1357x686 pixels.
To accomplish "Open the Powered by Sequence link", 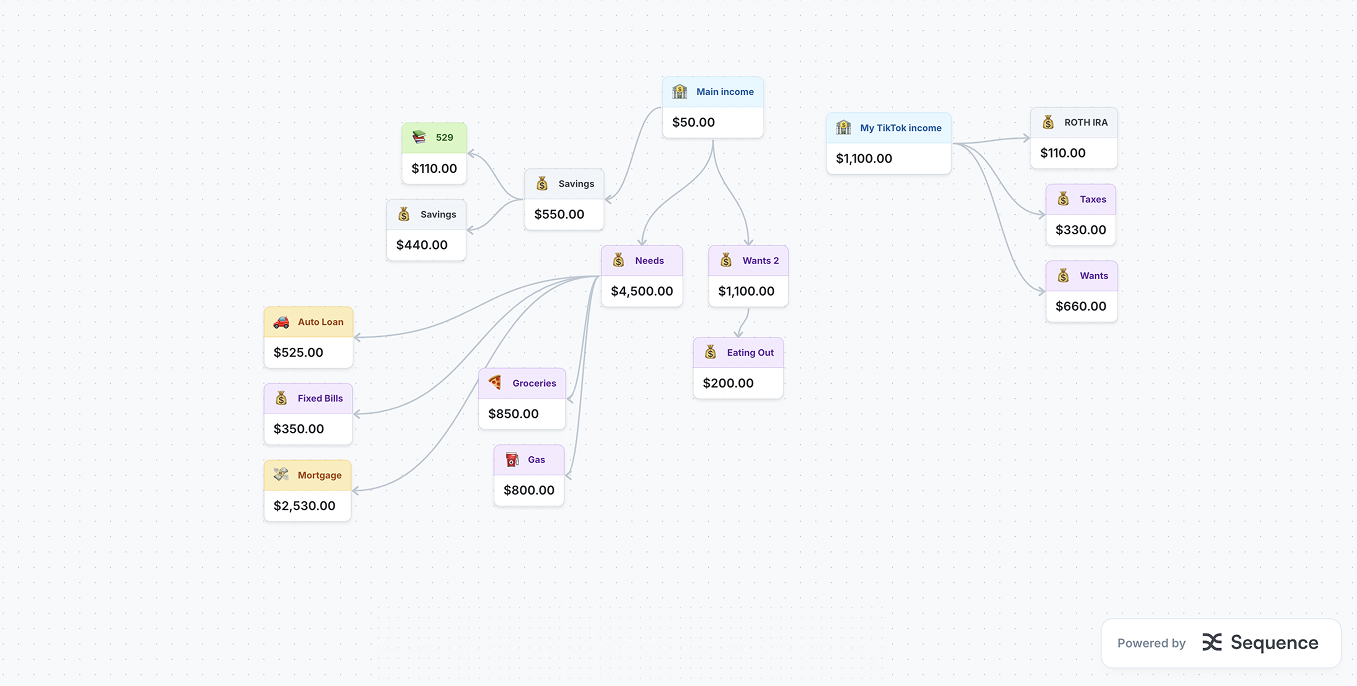I will (1221, 643).
